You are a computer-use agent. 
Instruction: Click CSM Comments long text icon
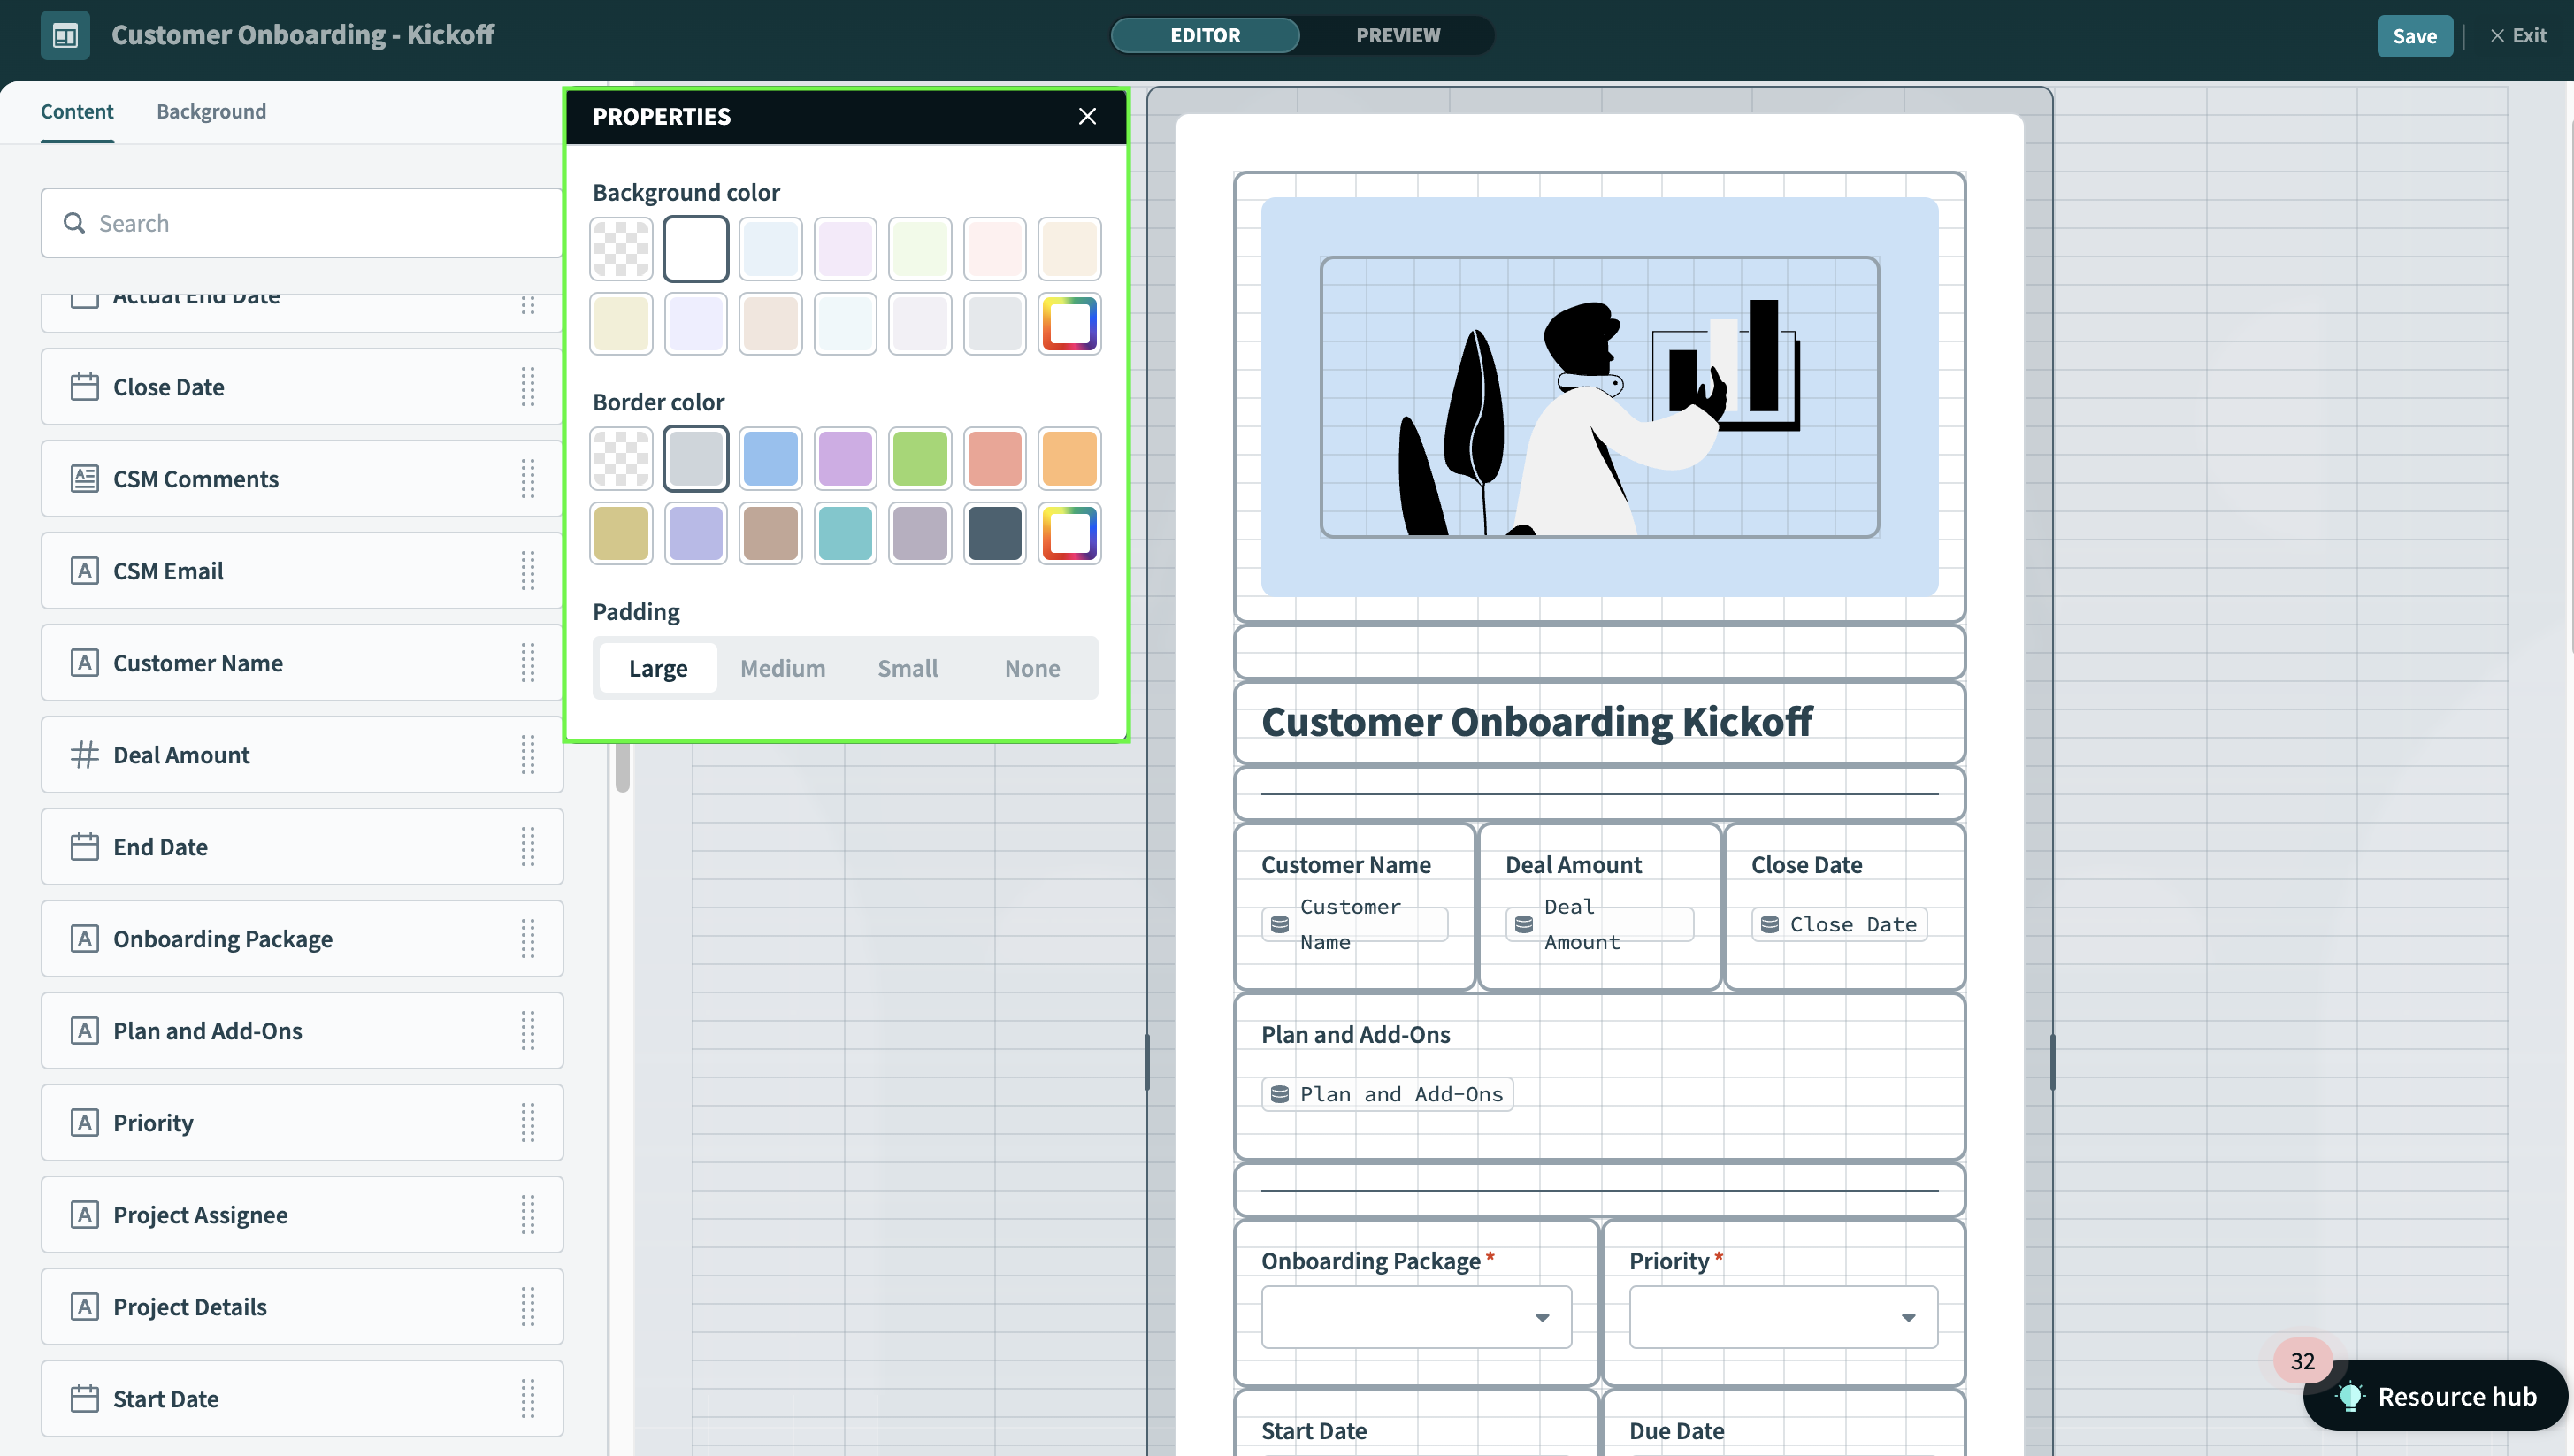(85, 479)
